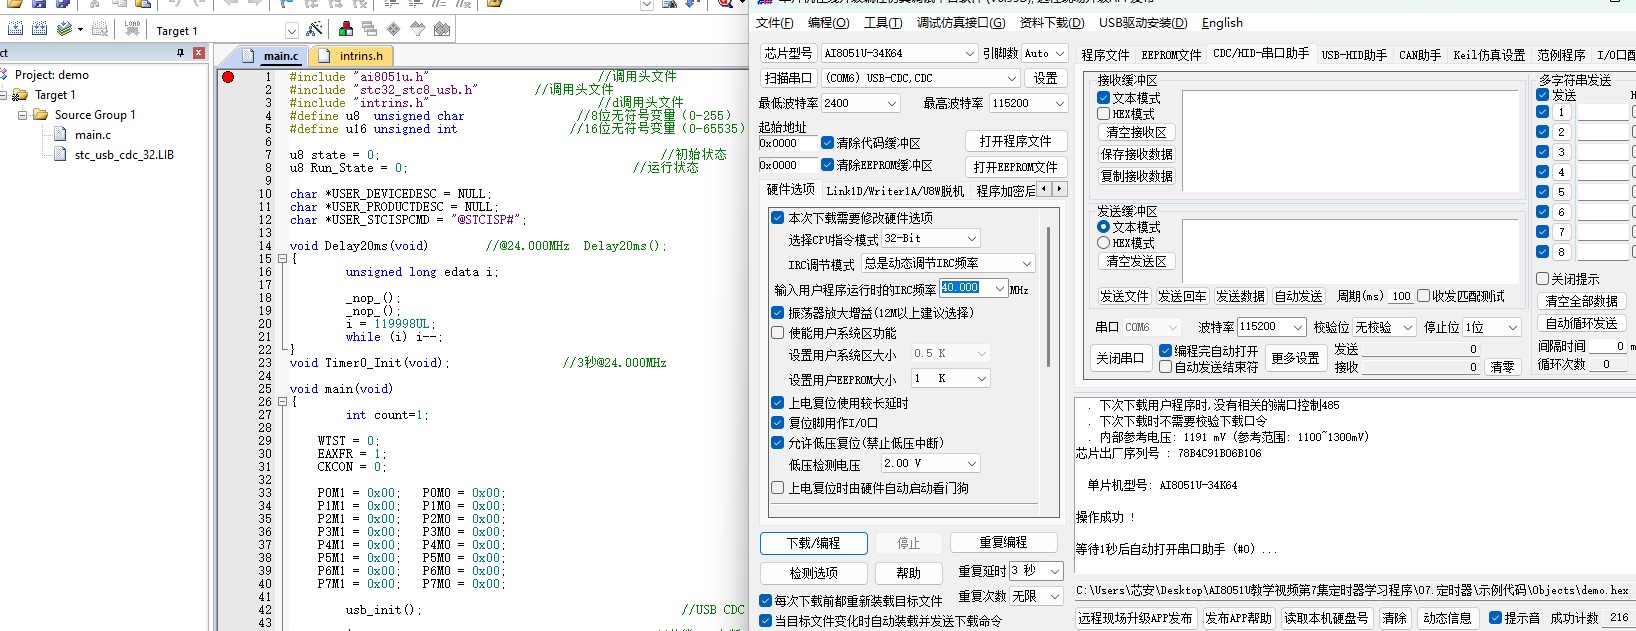Viewport: 1636px width, 631px height.
Task: Open the (COM6) USB-CDC serial port dropdown
Action: pos(920,78)
